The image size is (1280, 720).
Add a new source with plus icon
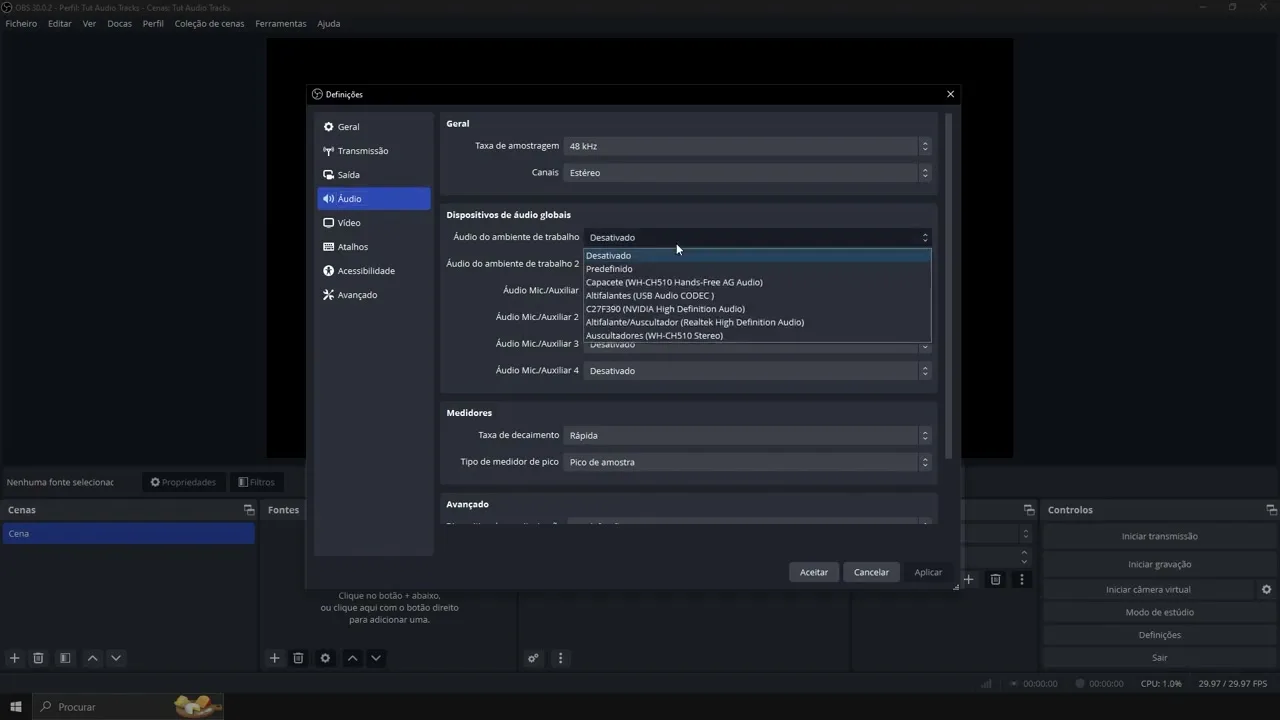pos(274,658)
